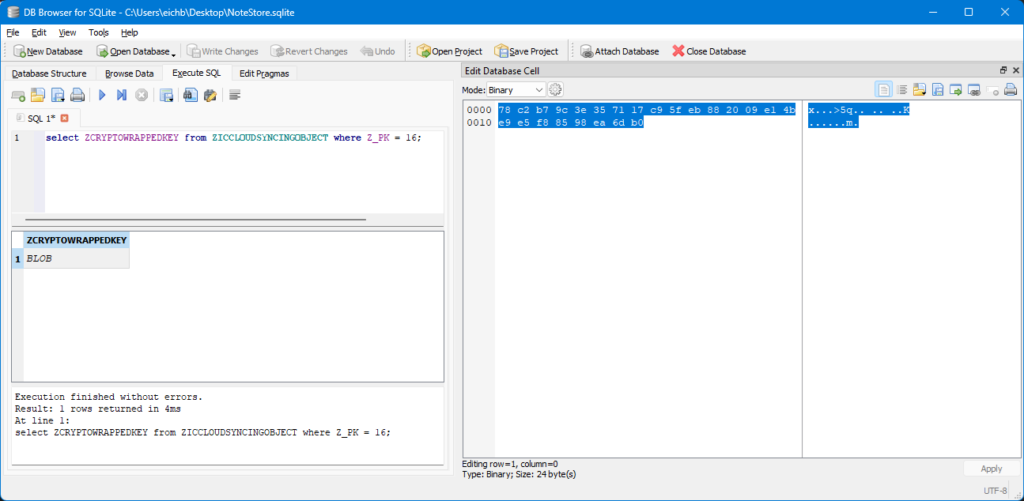The width and height of the screenshot is (1024, 501).
Task: Switch to Edit Pragmas tab
Action: [x=264, y=74]
